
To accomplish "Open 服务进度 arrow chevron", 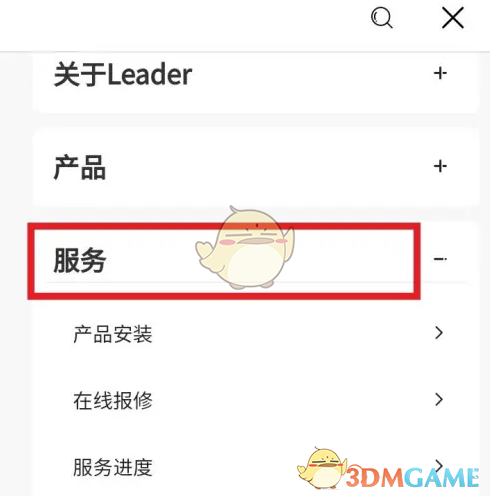I will click(x=439, y=464).
